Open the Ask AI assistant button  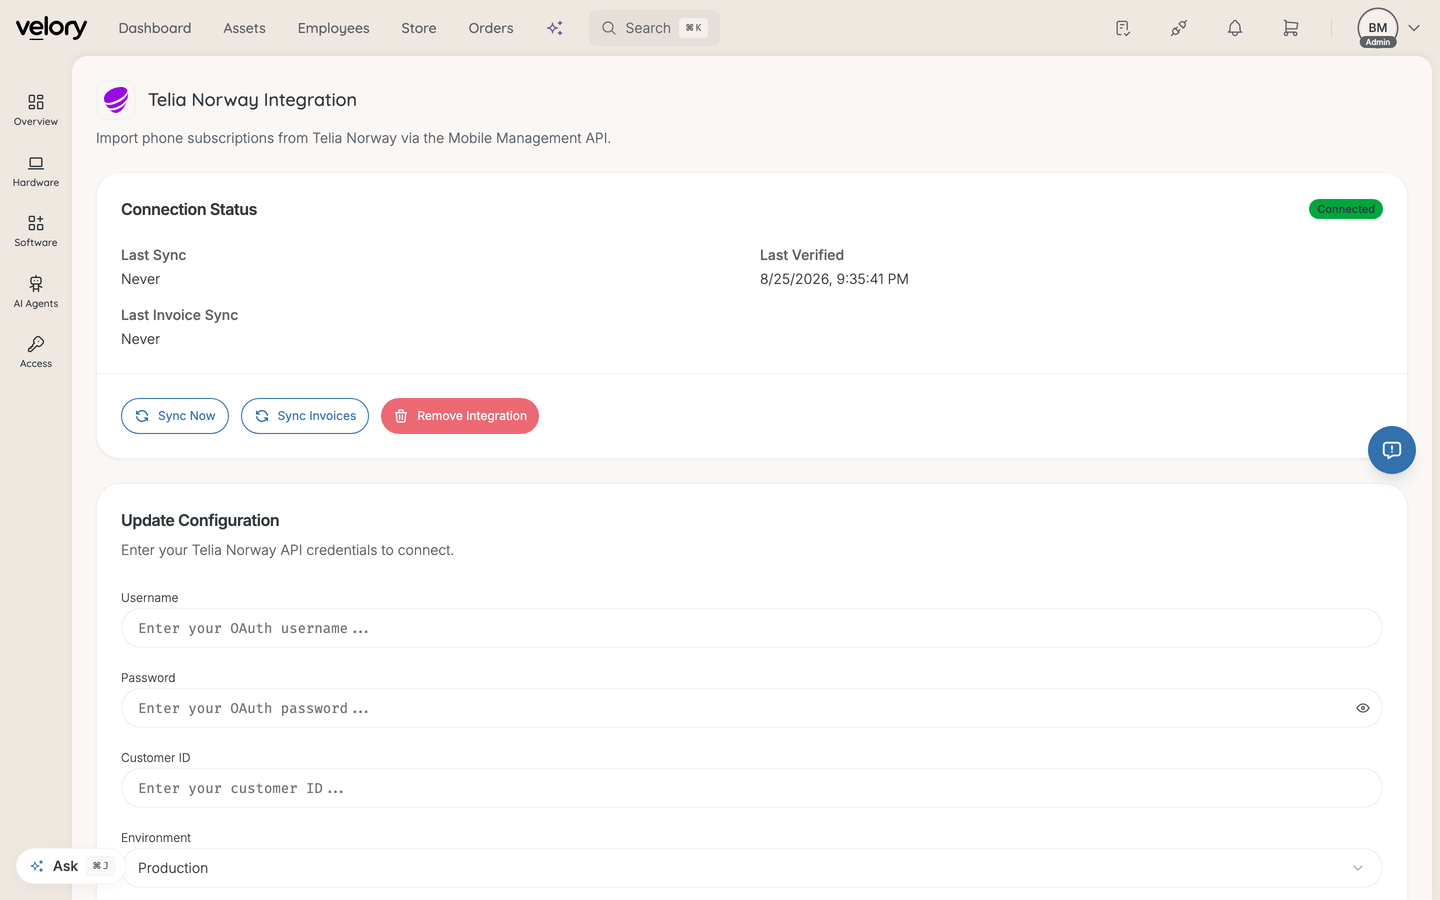(70, 866)
